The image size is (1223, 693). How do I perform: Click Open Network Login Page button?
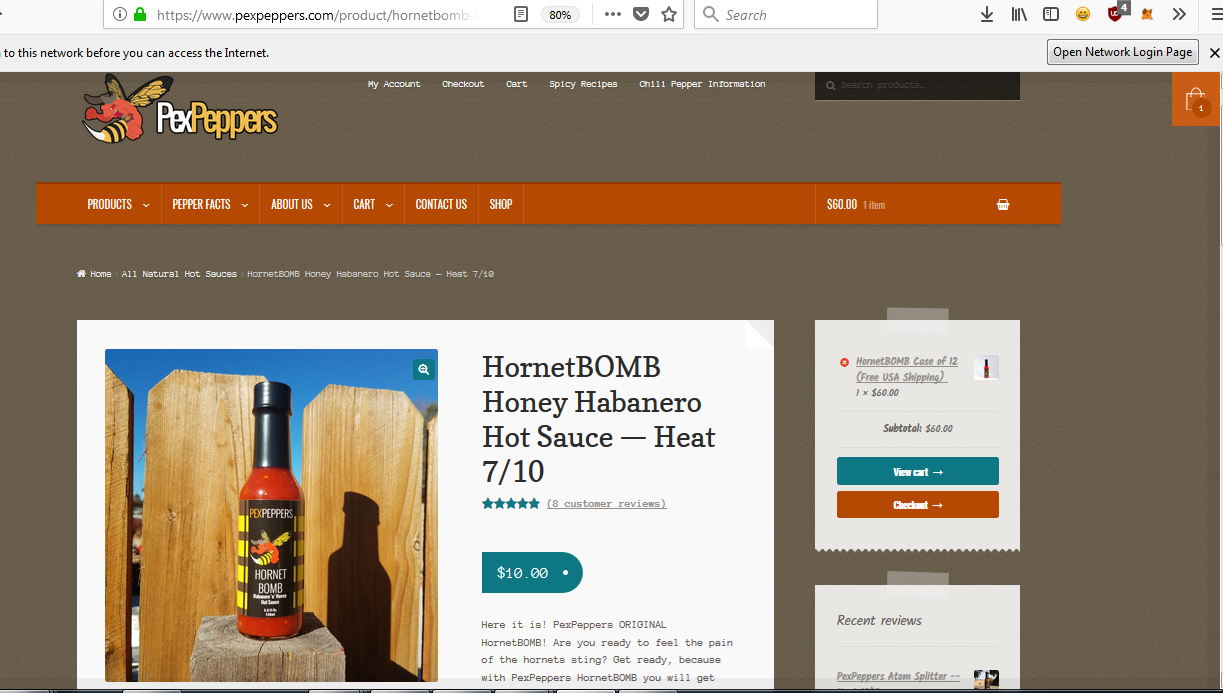[x=1123, y=52]
